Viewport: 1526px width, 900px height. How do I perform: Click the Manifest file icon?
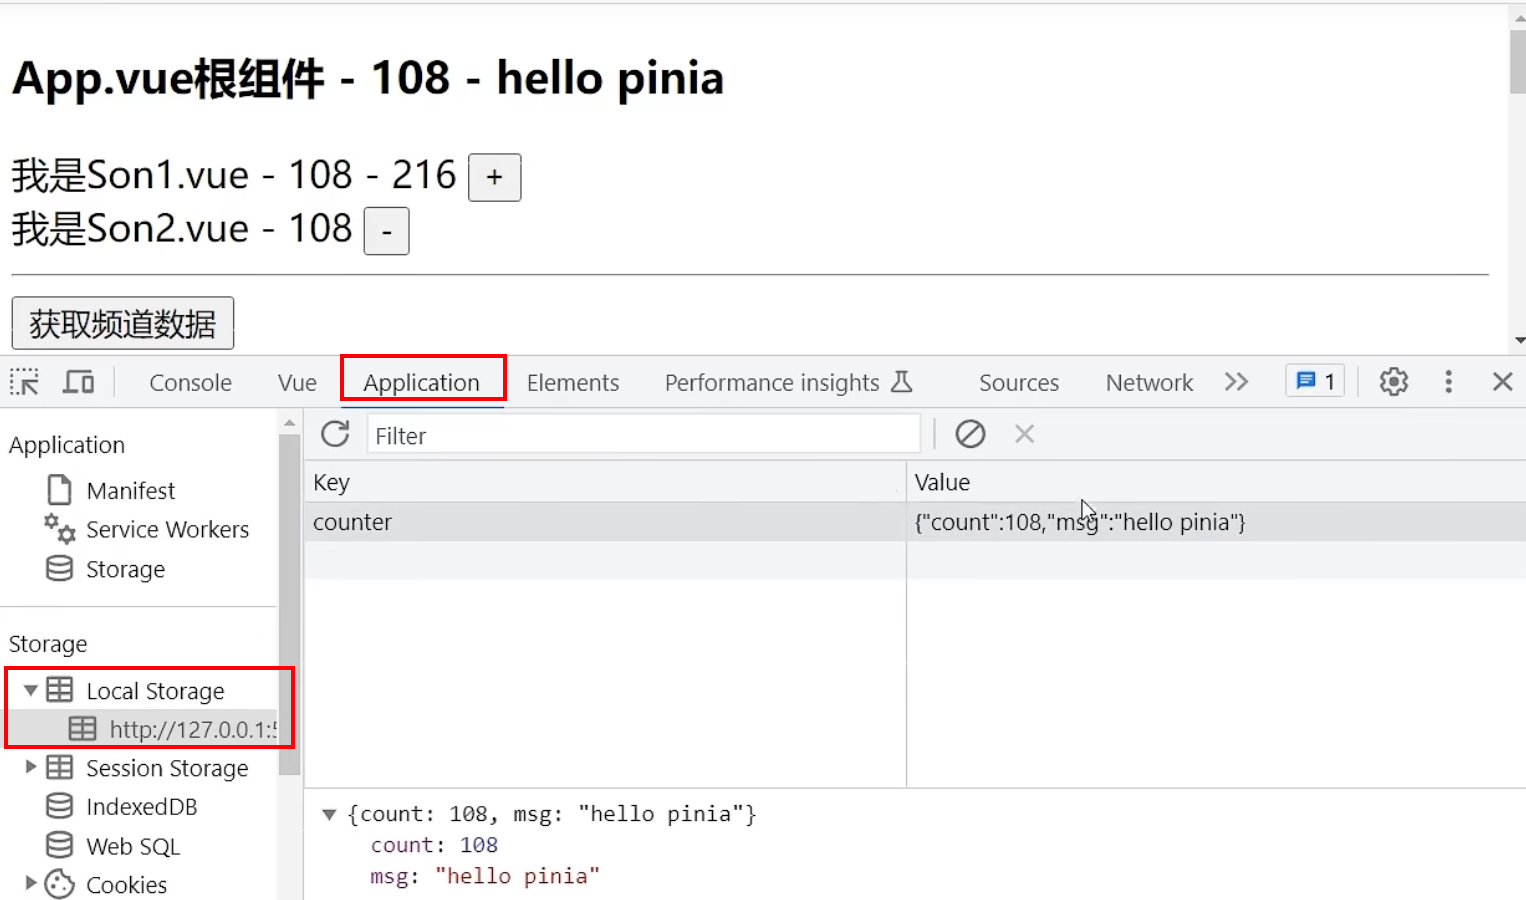coord(60,490)
